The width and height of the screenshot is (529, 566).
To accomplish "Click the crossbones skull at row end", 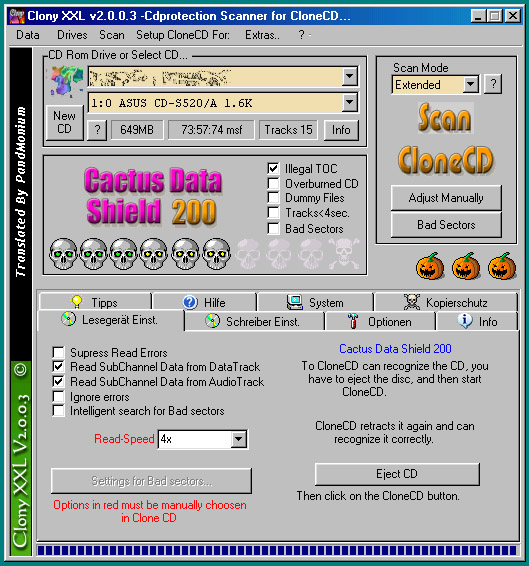I will pos(343,254).
